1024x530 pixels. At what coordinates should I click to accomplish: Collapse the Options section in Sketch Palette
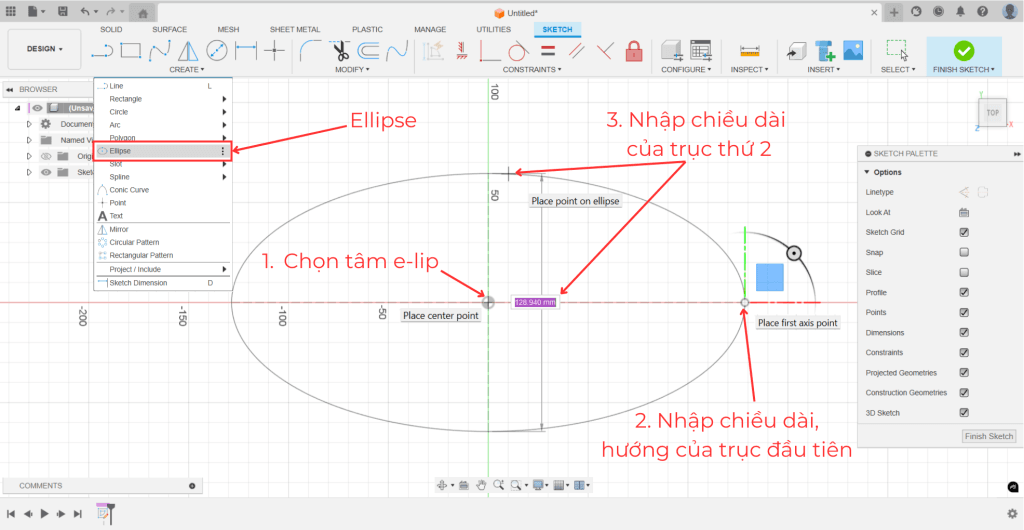click(867, 172)
